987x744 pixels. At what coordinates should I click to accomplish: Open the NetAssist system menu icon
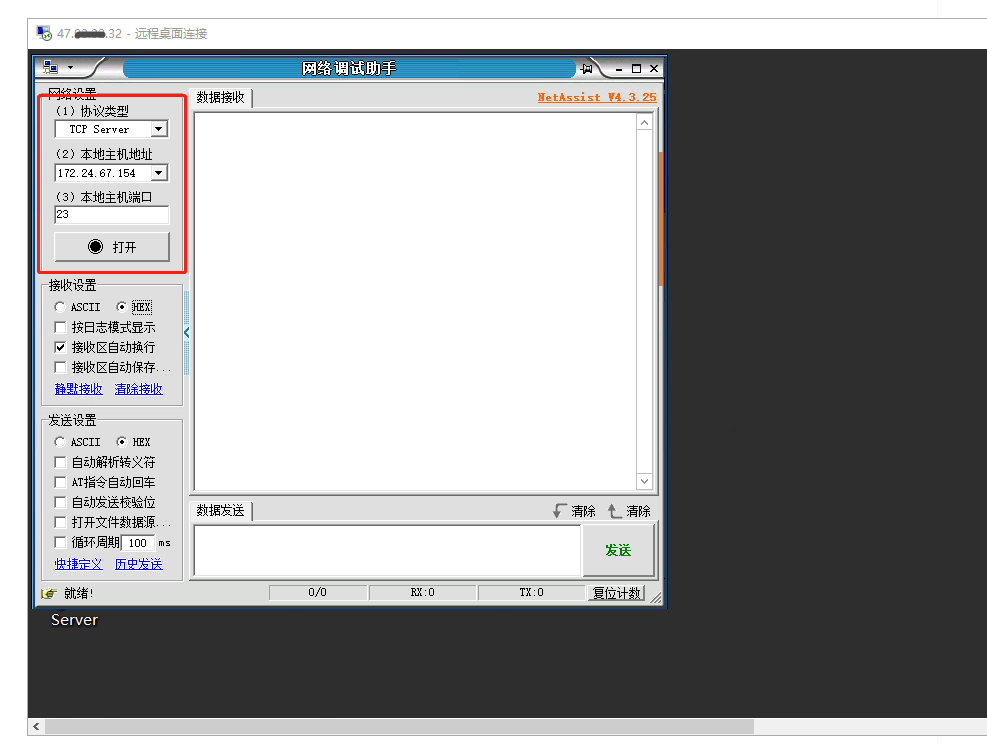(50, 67)
